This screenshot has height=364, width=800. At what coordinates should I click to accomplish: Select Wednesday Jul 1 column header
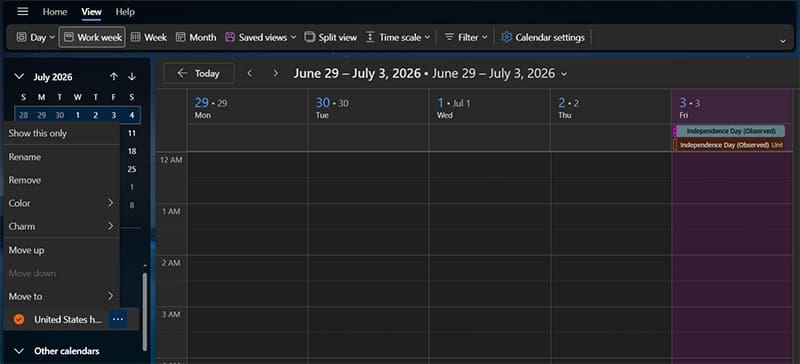[x=490, y=107]
